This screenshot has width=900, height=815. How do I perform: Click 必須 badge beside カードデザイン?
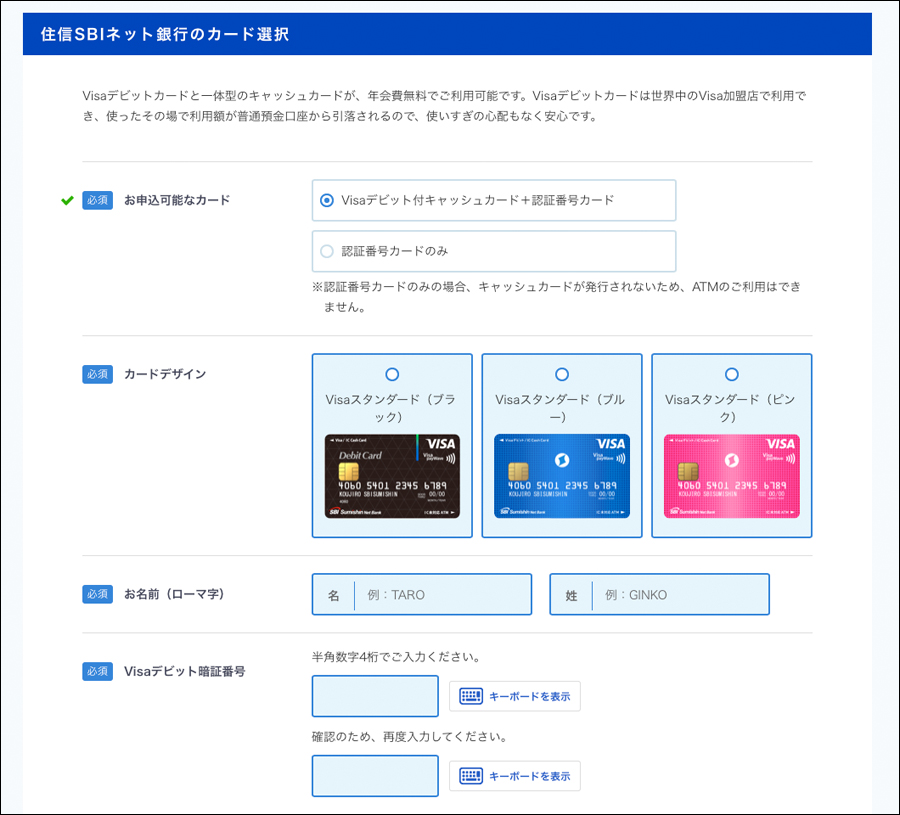pyautogui.click(x=98, y=374)
